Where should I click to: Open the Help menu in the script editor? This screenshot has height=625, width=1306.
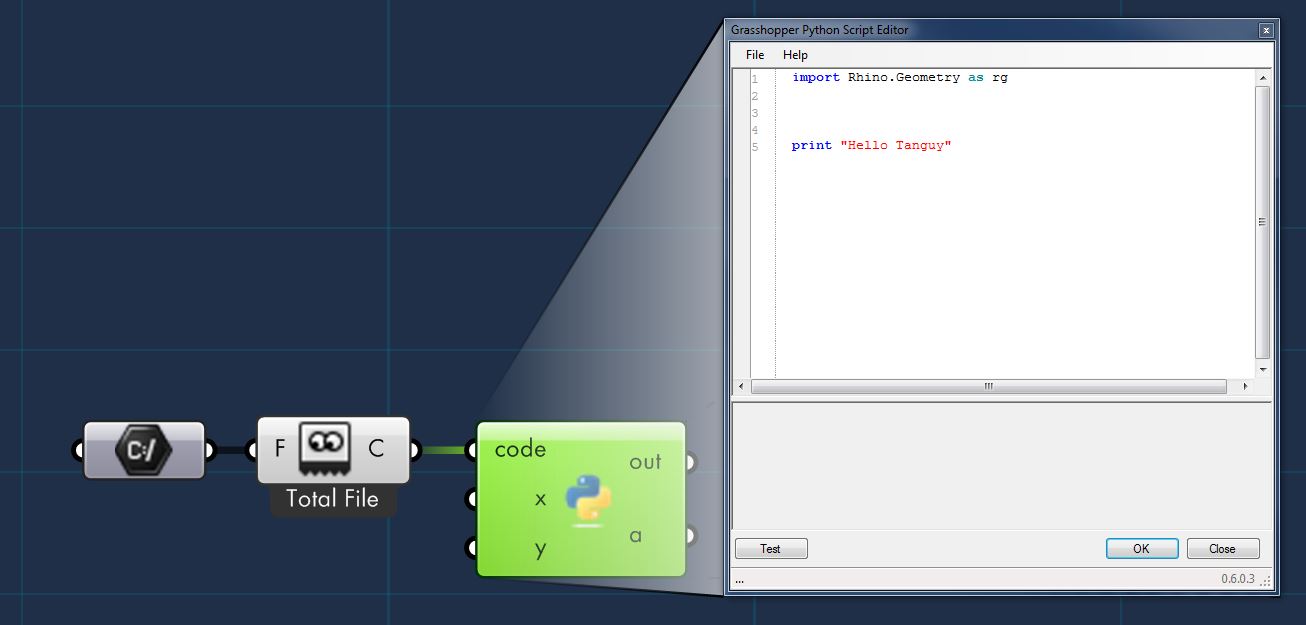tap(795, 55)
